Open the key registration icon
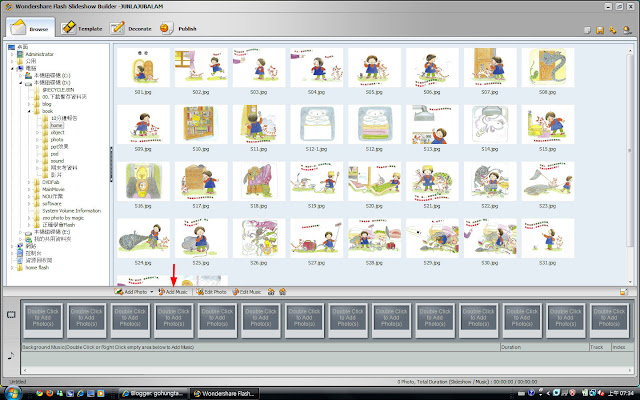Viewport: 640px width, 400px height. click(x=613, y=30)
